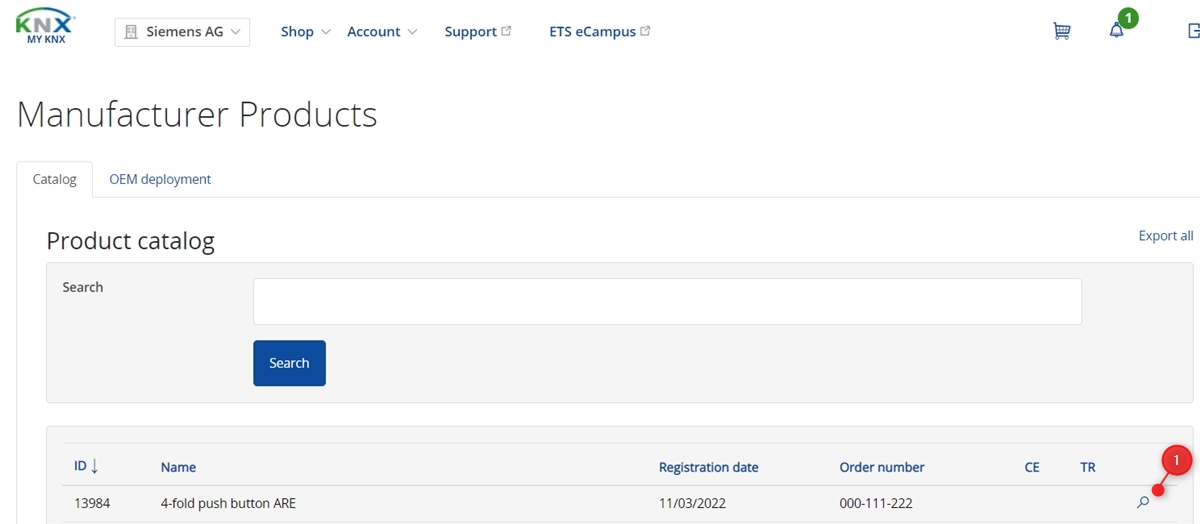This screenshot has width=1200, height=524.
Task: Select the Catalog tab
Action: click(x=55, y=179)
